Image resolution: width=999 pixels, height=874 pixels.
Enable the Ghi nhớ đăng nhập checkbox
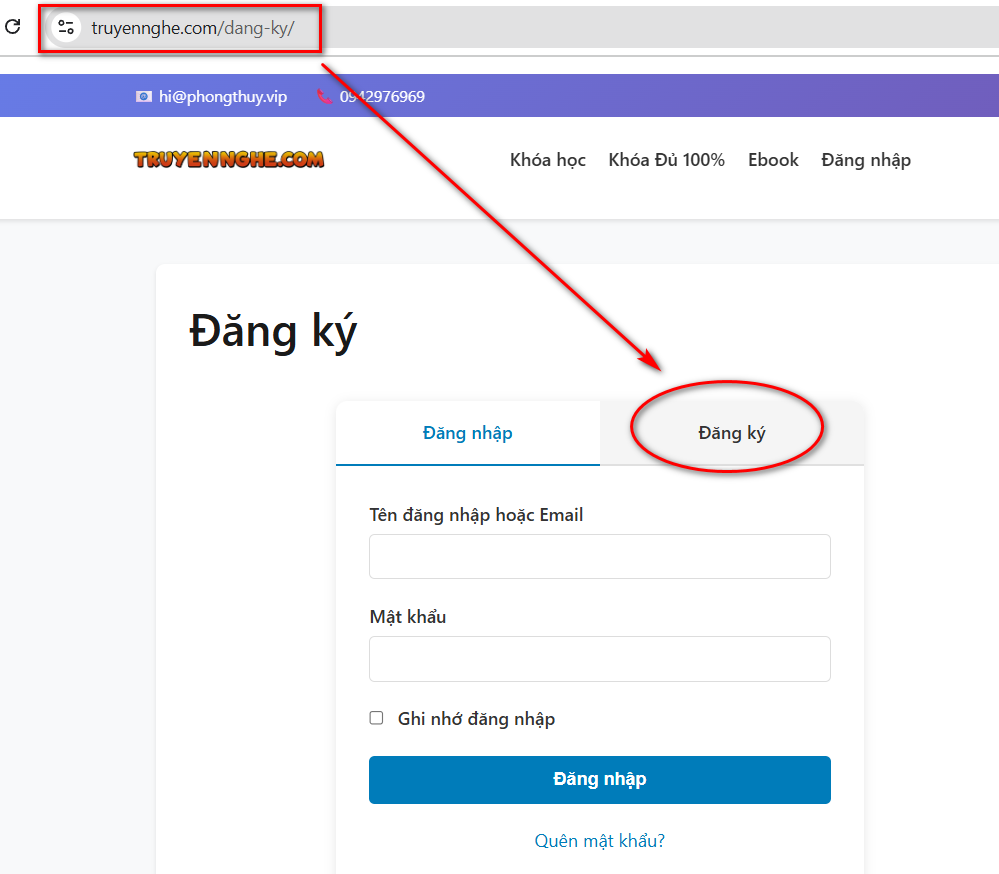coord(377,718)
